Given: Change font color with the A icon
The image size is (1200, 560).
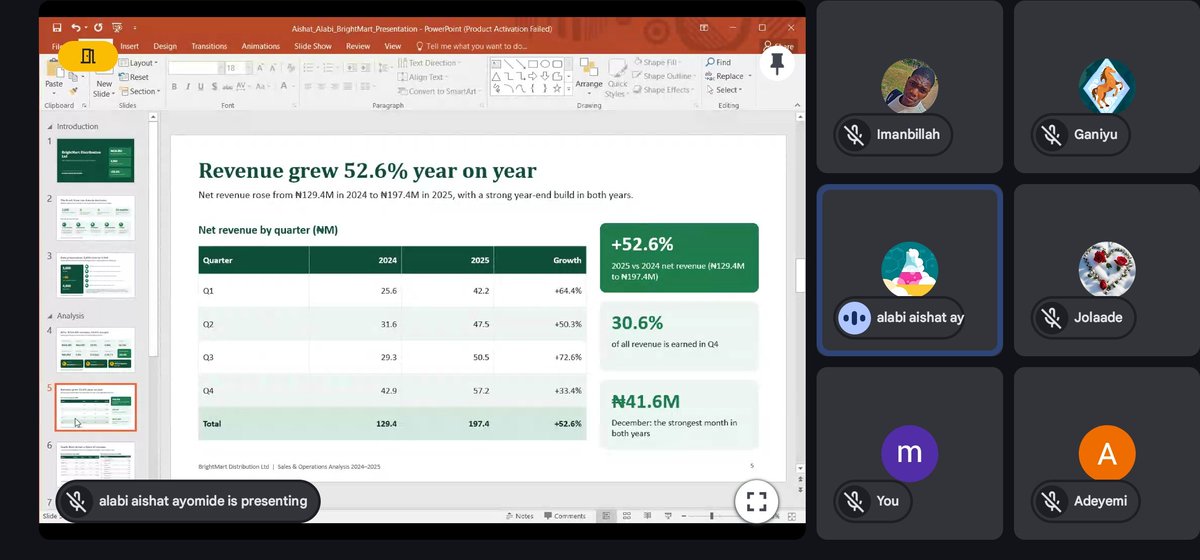Looking at the screenshot, I should click(x=283, y=86).
